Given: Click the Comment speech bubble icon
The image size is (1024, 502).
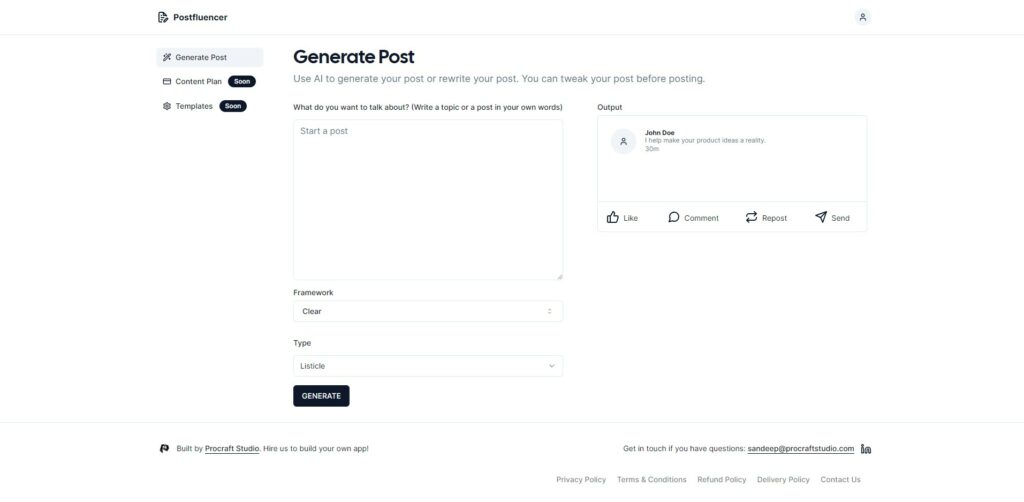Looking at the screenshot, I should (x=673, y=217).
